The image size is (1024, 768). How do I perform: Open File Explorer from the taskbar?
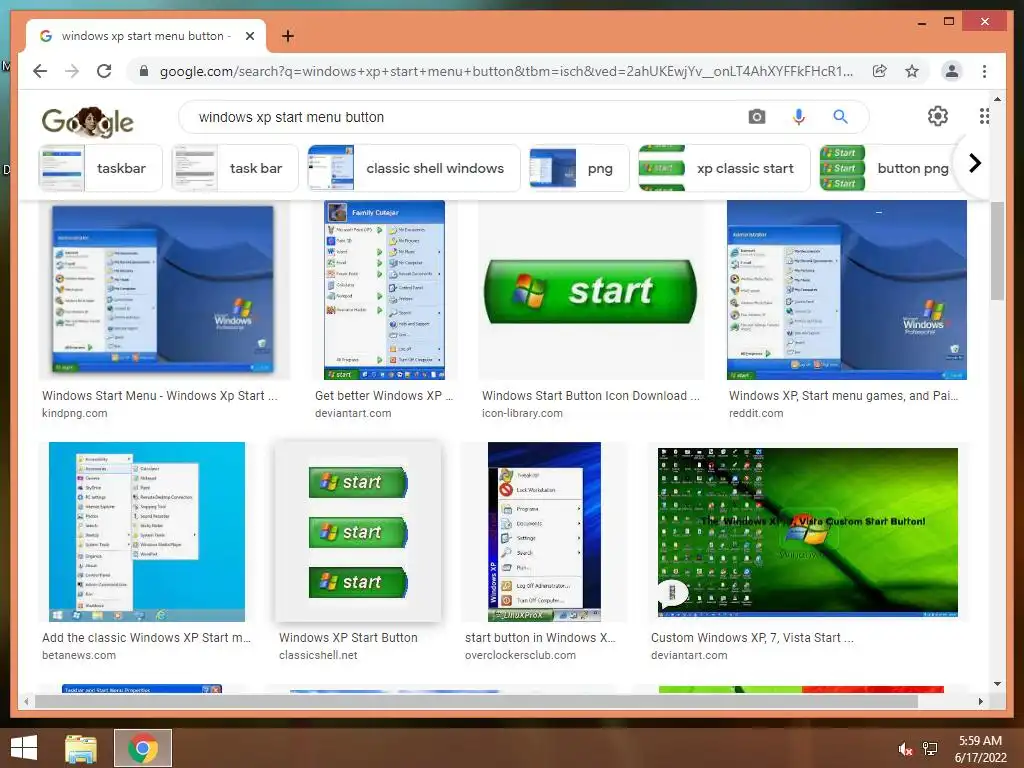[x=81, y=748]
